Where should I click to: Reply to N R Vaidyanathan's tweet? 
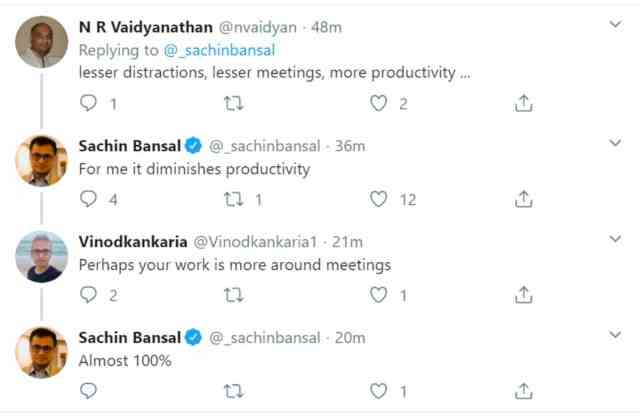[x=89, y=103]
